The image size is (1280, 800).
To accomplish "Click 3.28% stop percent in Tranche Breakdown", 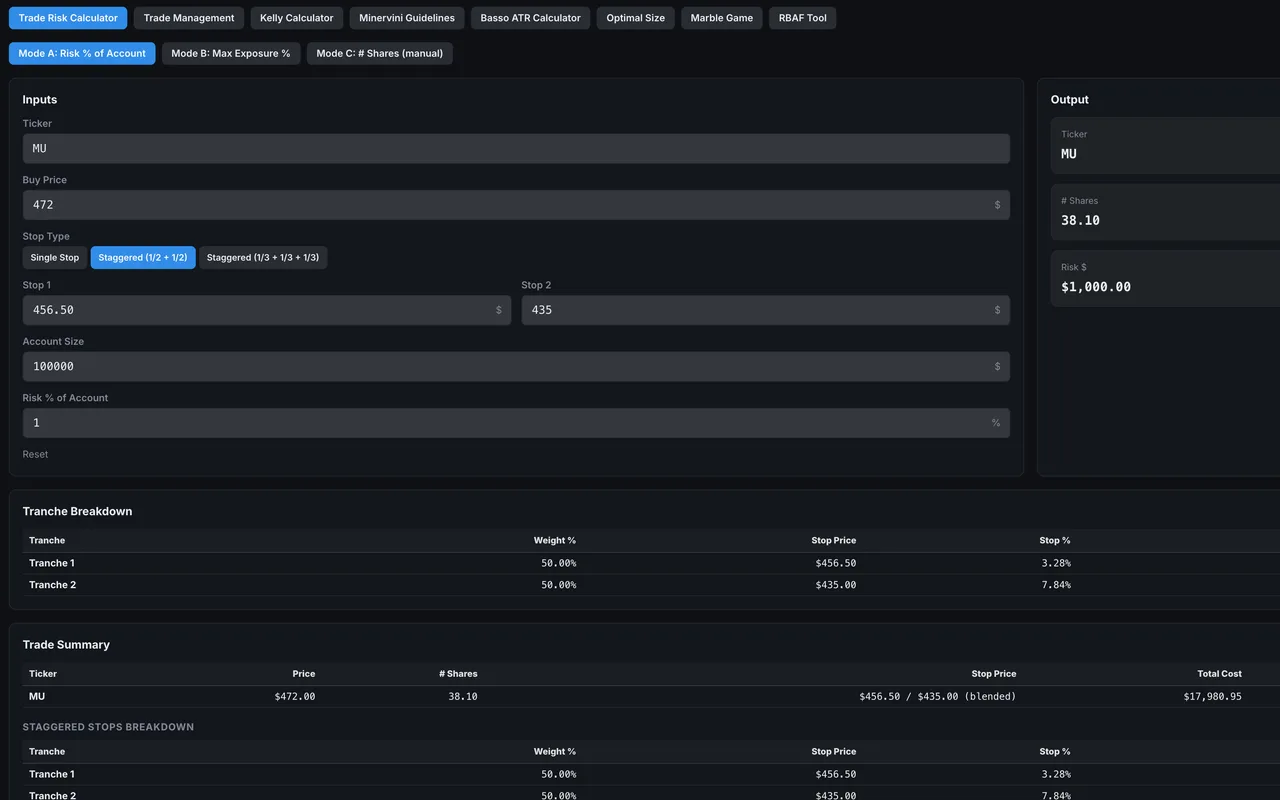I will pyautogui.click(x=1056, y=563).
